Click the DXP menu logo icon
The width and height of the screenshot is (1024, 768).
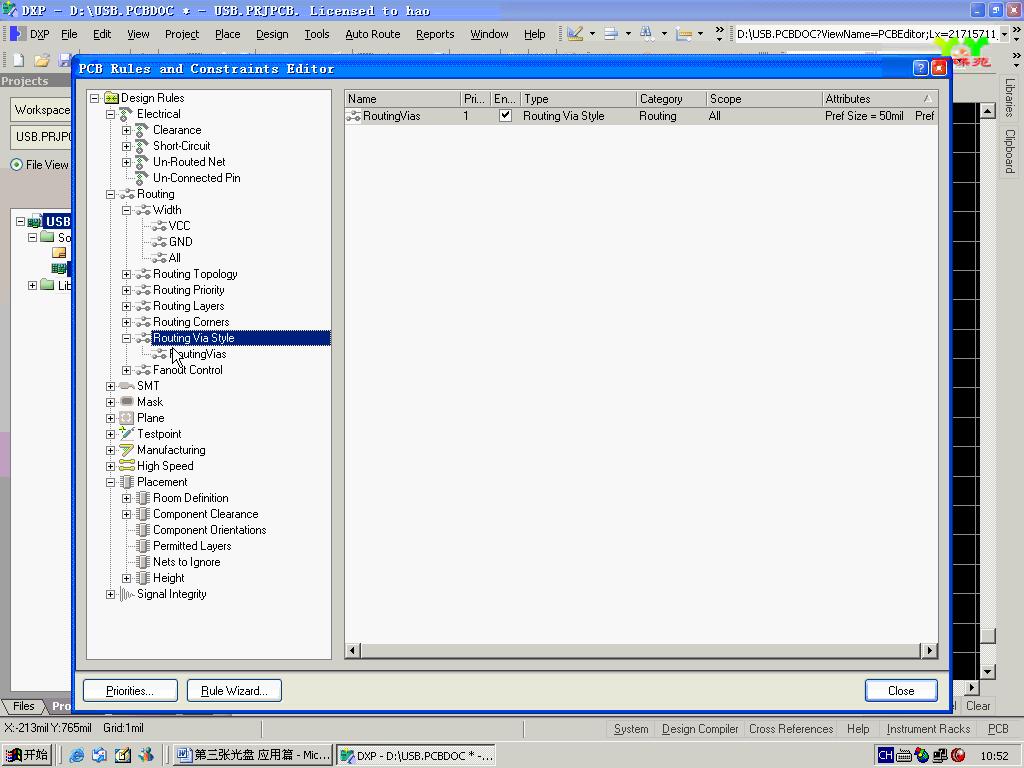click(x=18, y=34)
